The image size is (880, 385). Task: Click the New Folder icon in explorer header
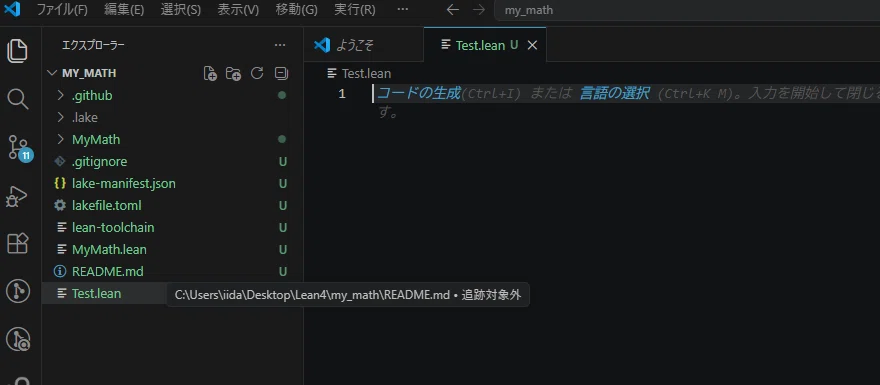(233, 74)
